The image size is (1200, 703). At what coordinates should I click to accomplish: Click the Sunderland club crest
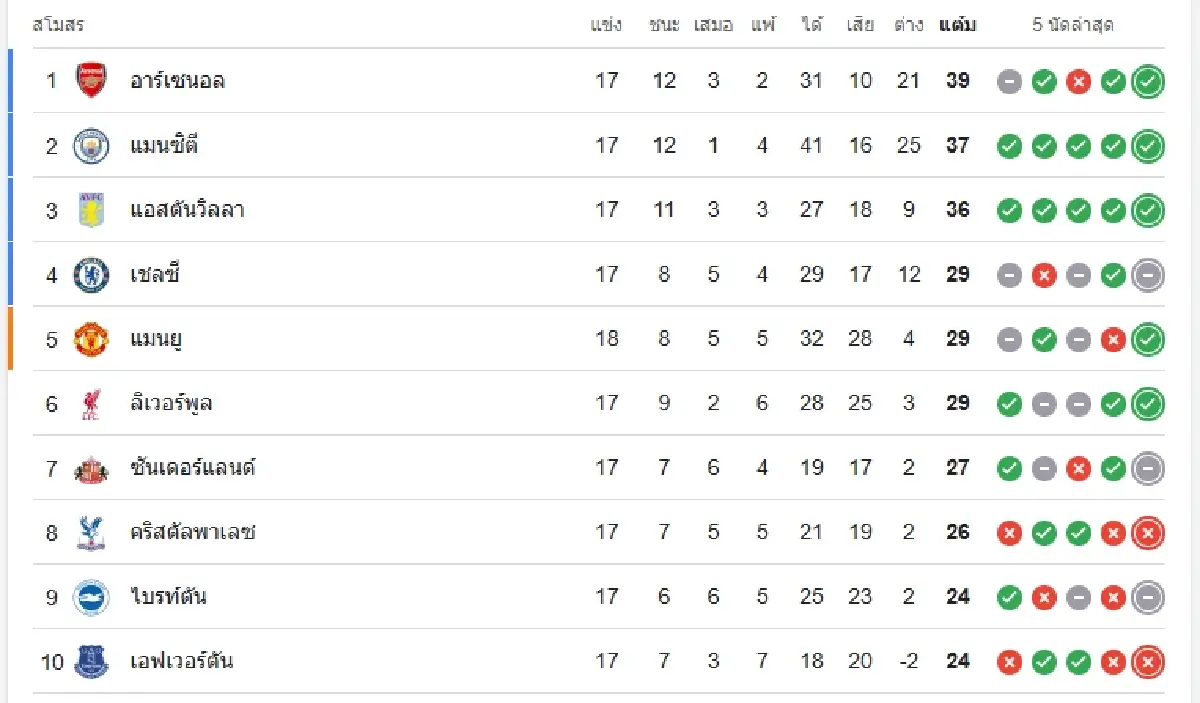(90, 467)
